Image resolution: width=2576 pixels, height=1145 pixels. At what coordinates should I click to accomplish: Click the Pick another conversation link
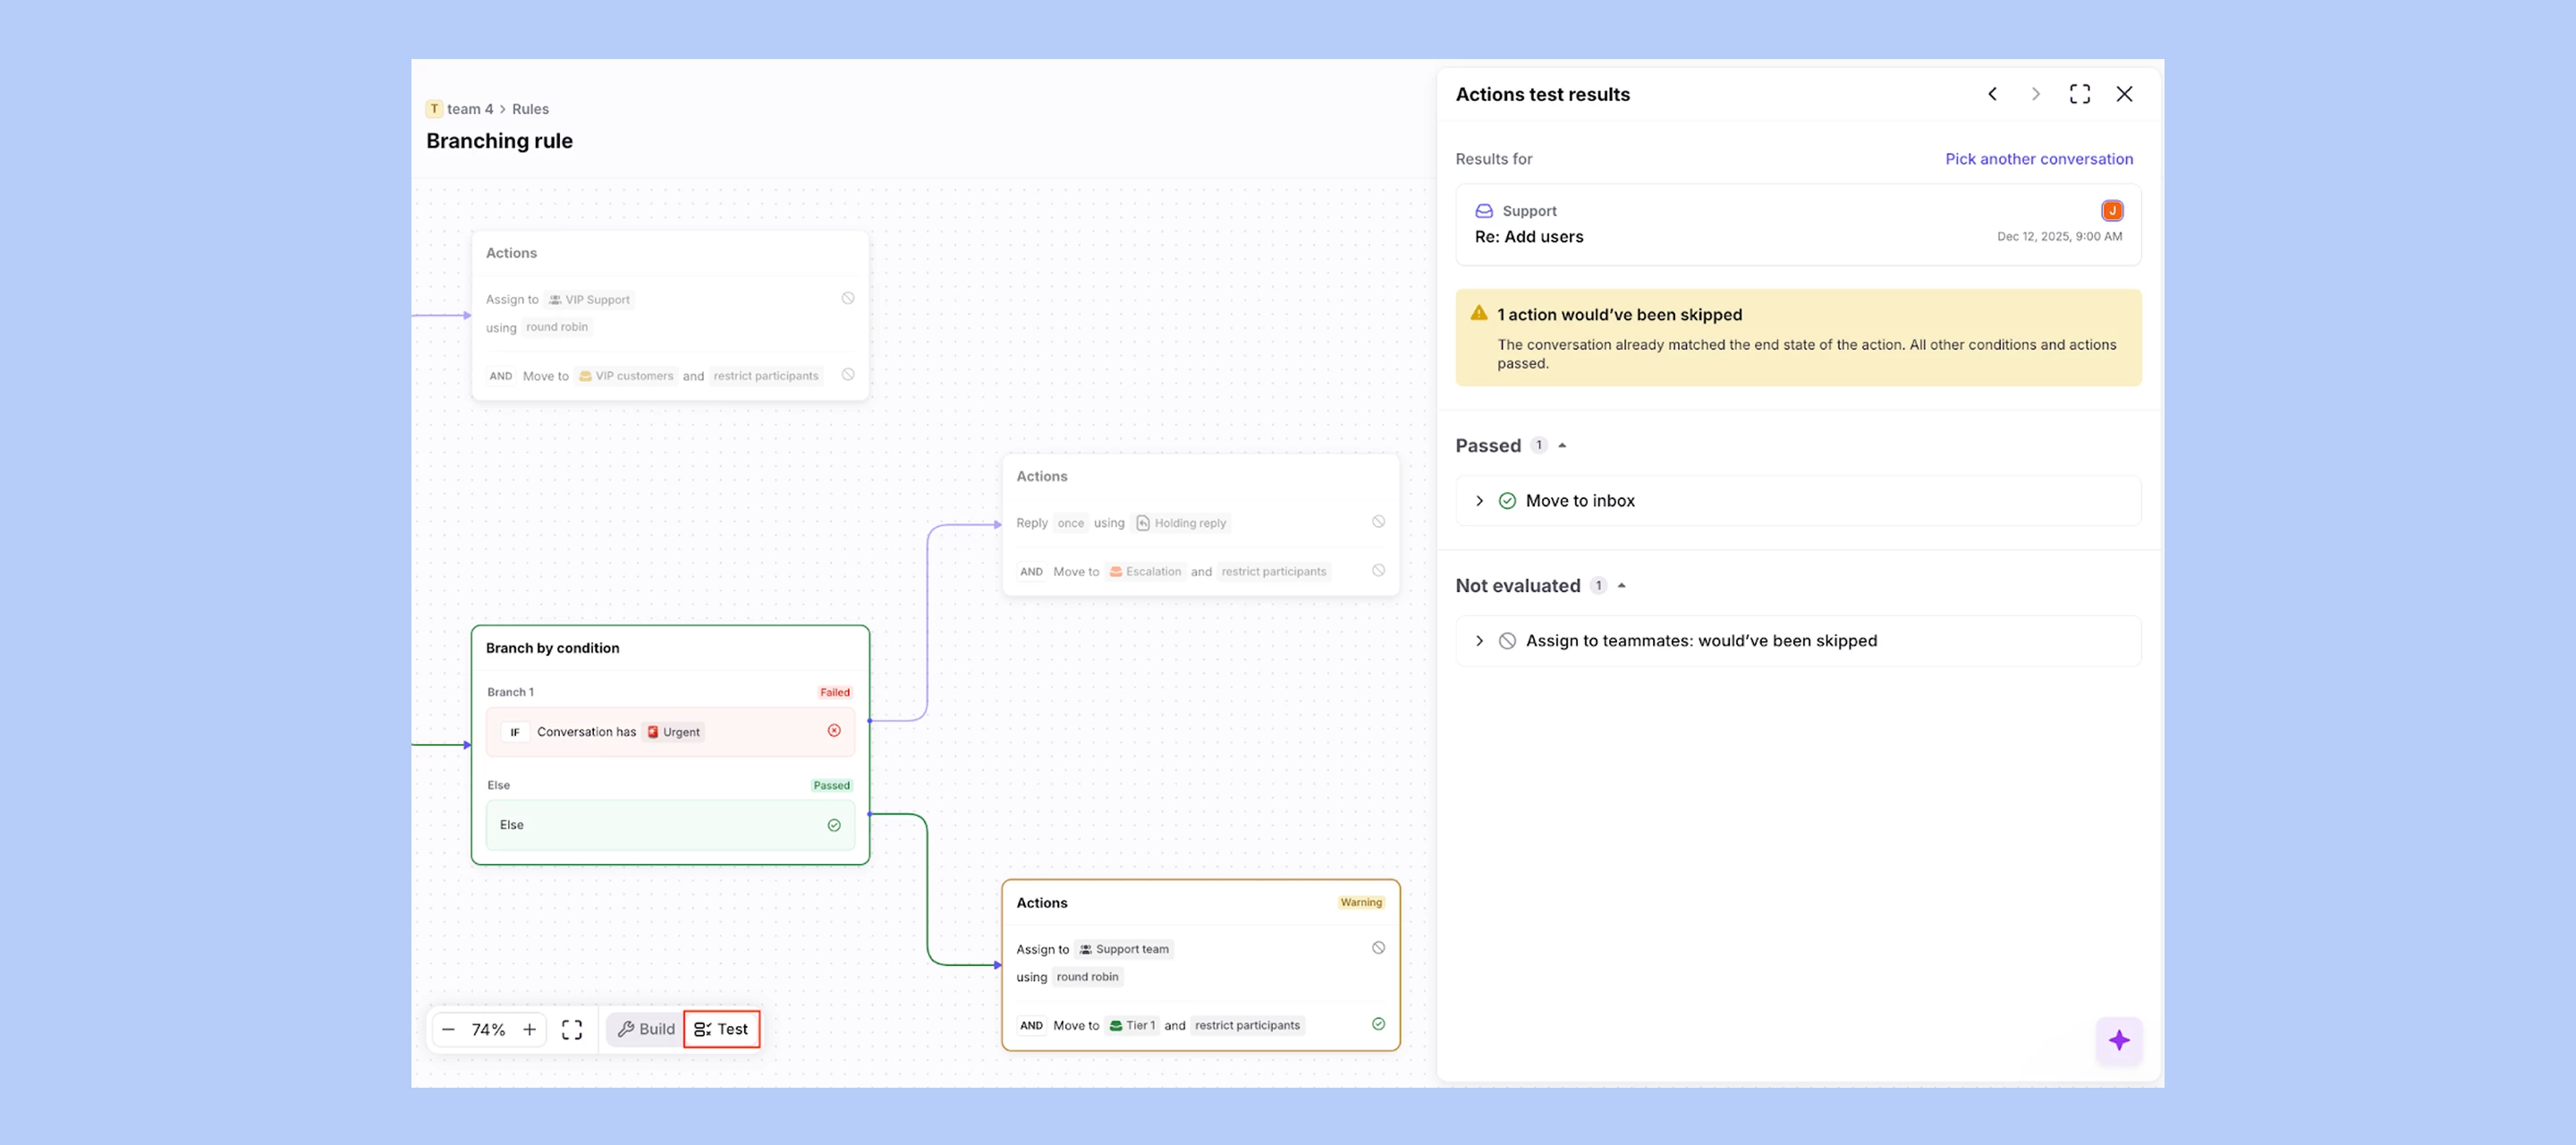coord(2039,158)
